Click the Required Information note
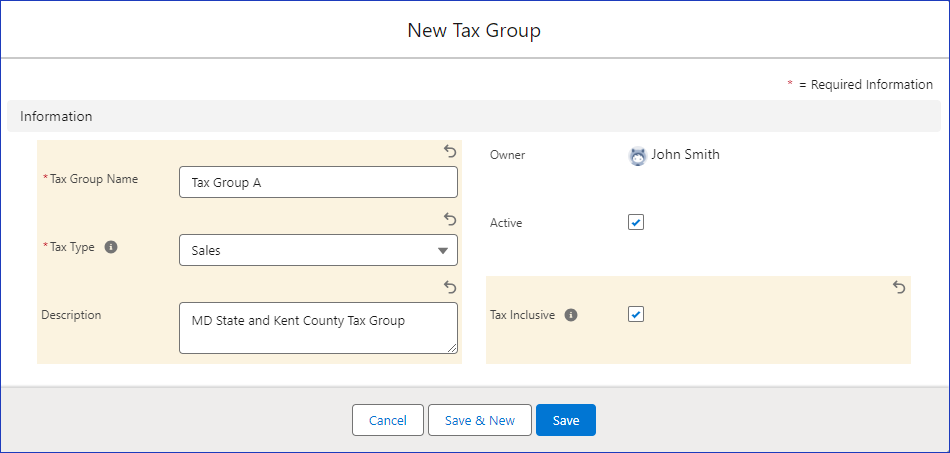Viewport: 950px width, 453px height. (860, 85)
